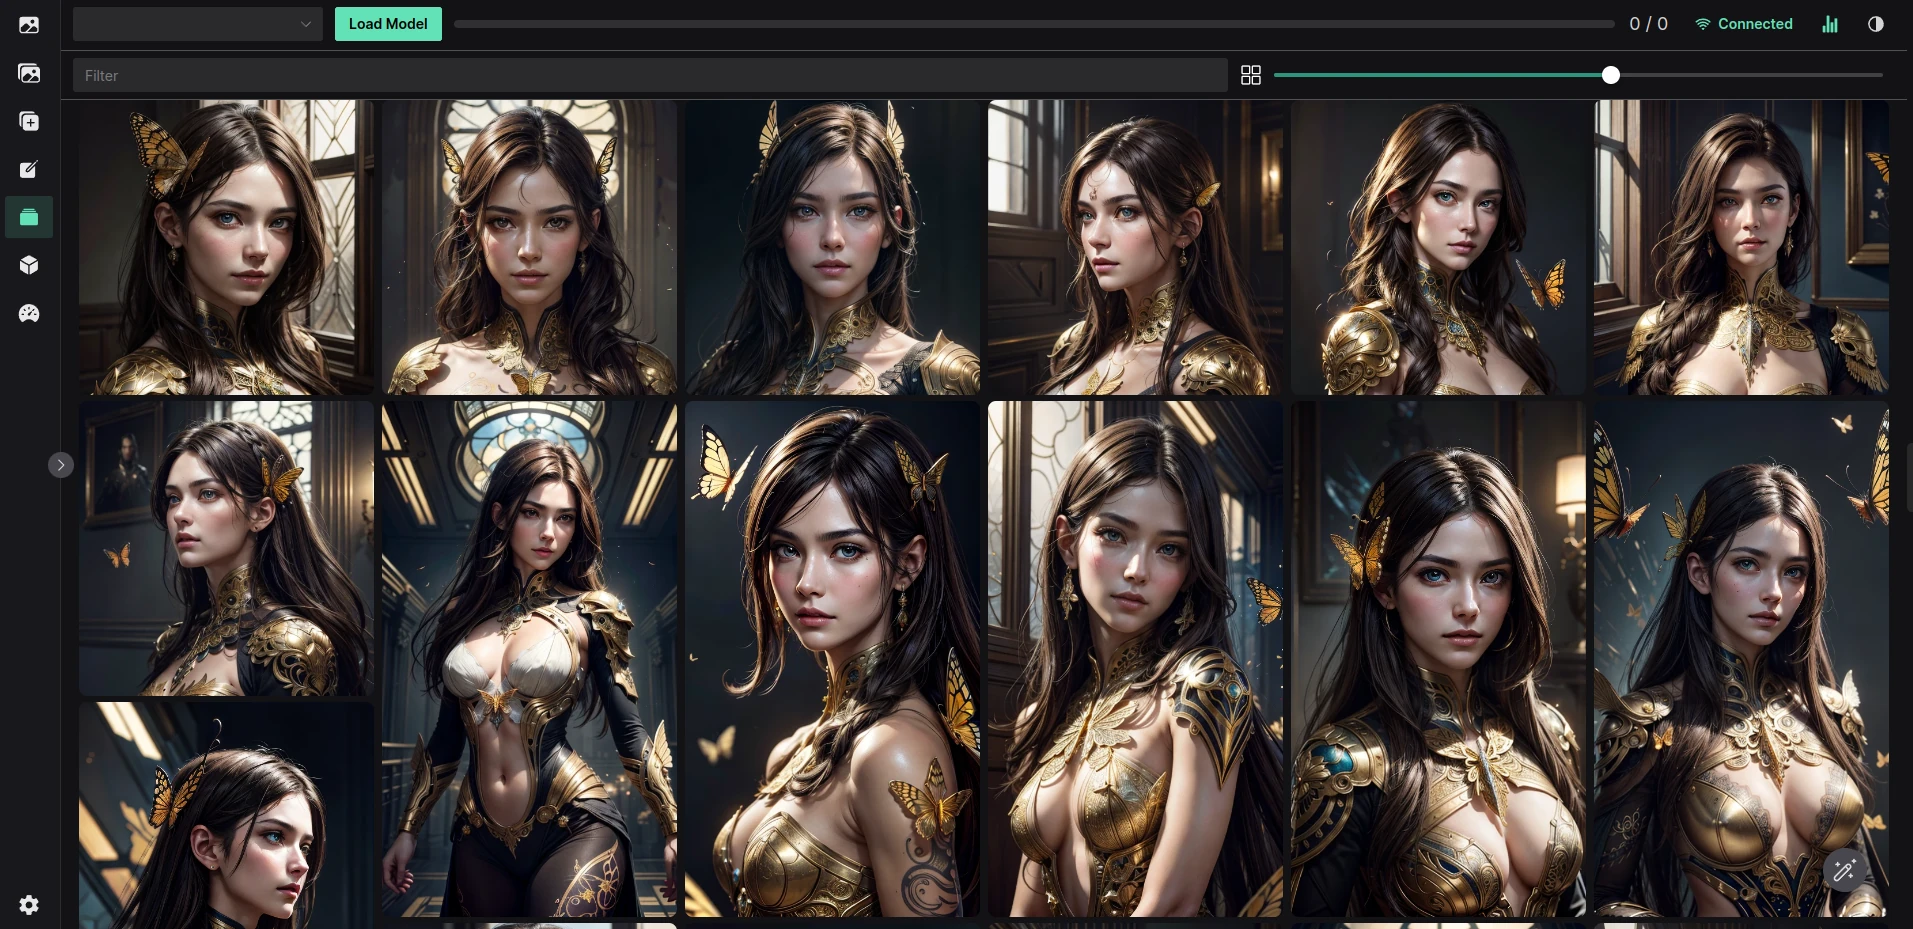
Task: Focus the Filter search field
Action: pyautogui.click(x=650, y=75)
